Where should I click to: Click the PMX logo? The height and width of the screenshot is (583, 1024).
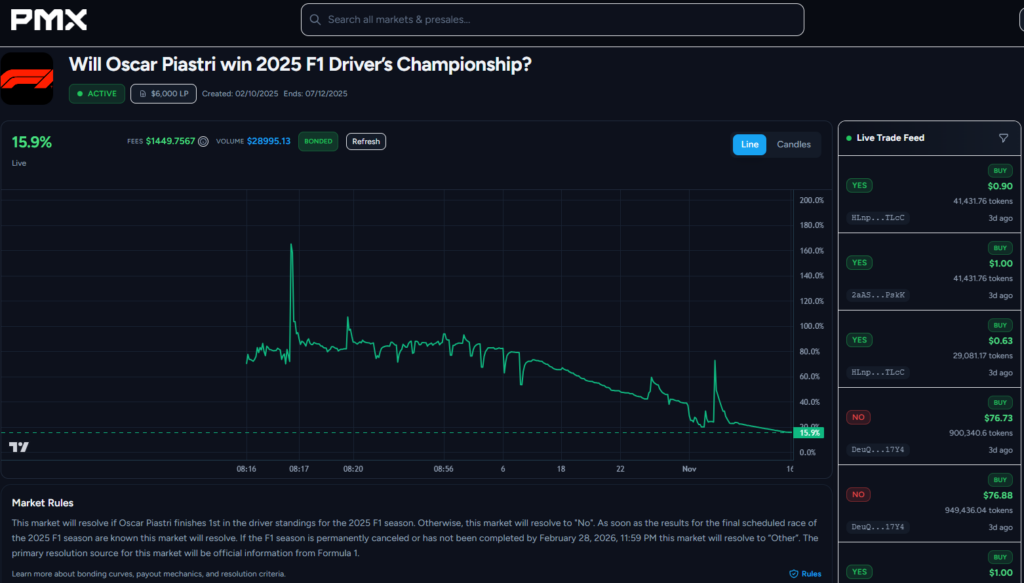tap(47, 19)
